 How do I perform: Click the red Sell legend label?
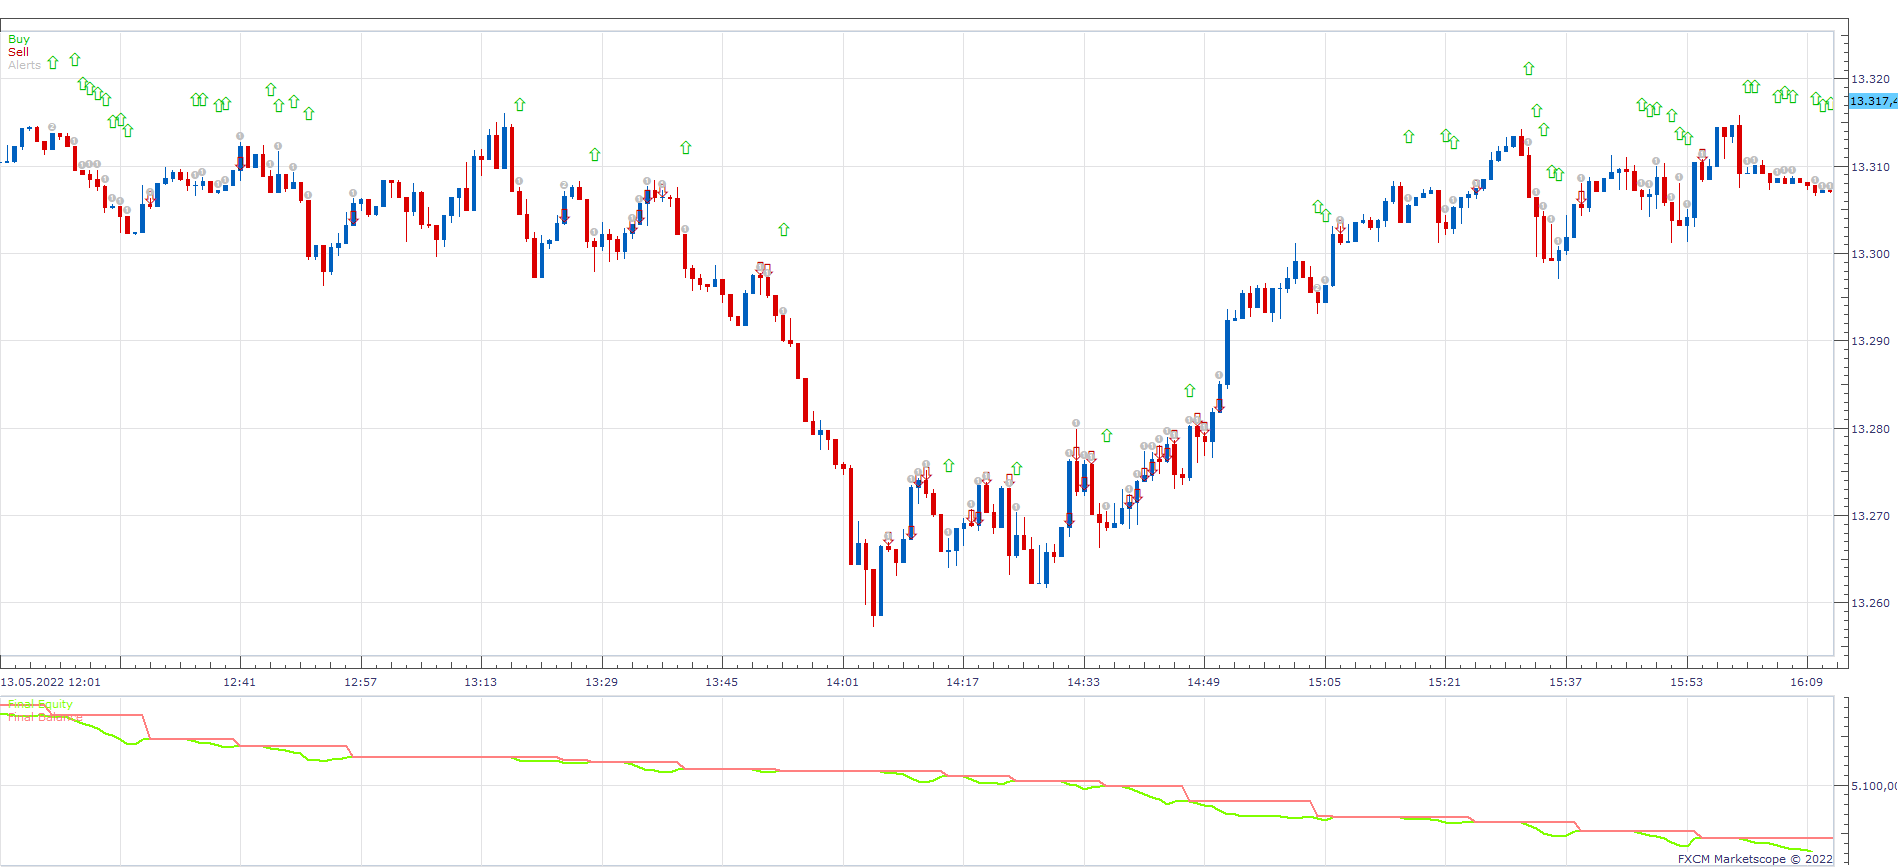(18, 52)
